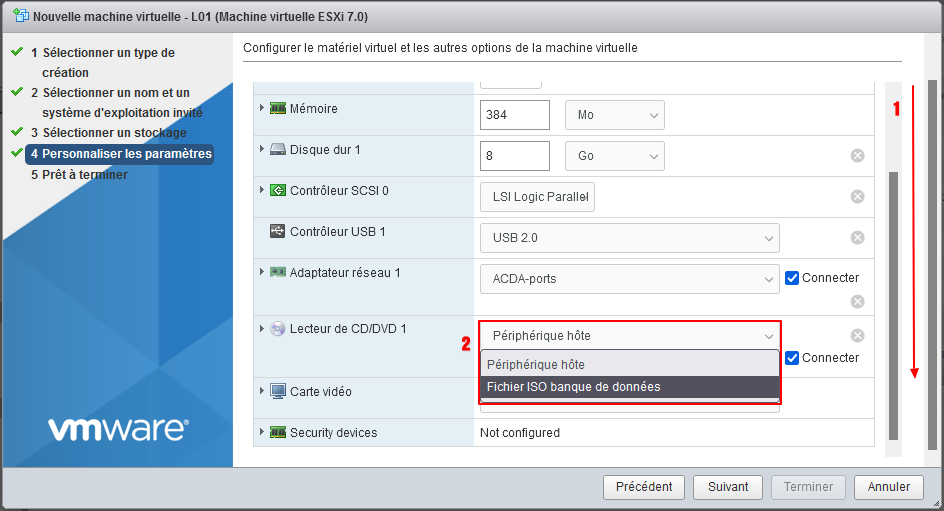Remove Disque dur 1 with its X icon

click(x=857, y=155)
